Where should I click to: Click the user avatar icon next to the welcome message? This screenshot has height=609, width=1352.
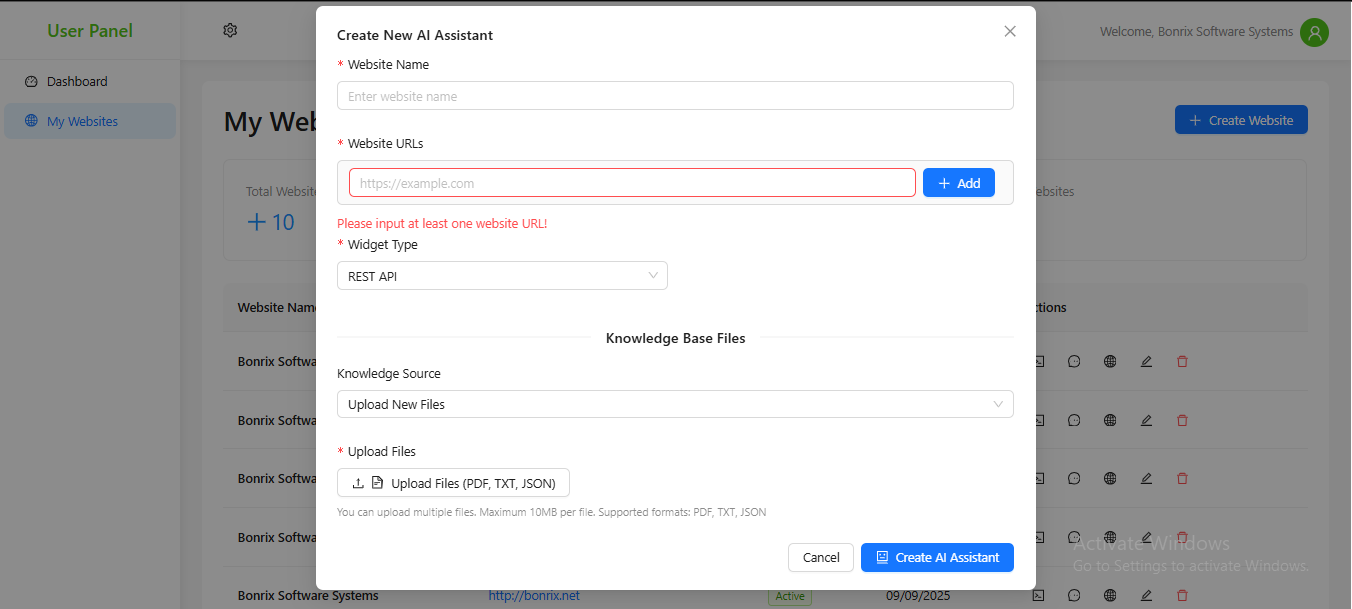(x=1314, y=32)
